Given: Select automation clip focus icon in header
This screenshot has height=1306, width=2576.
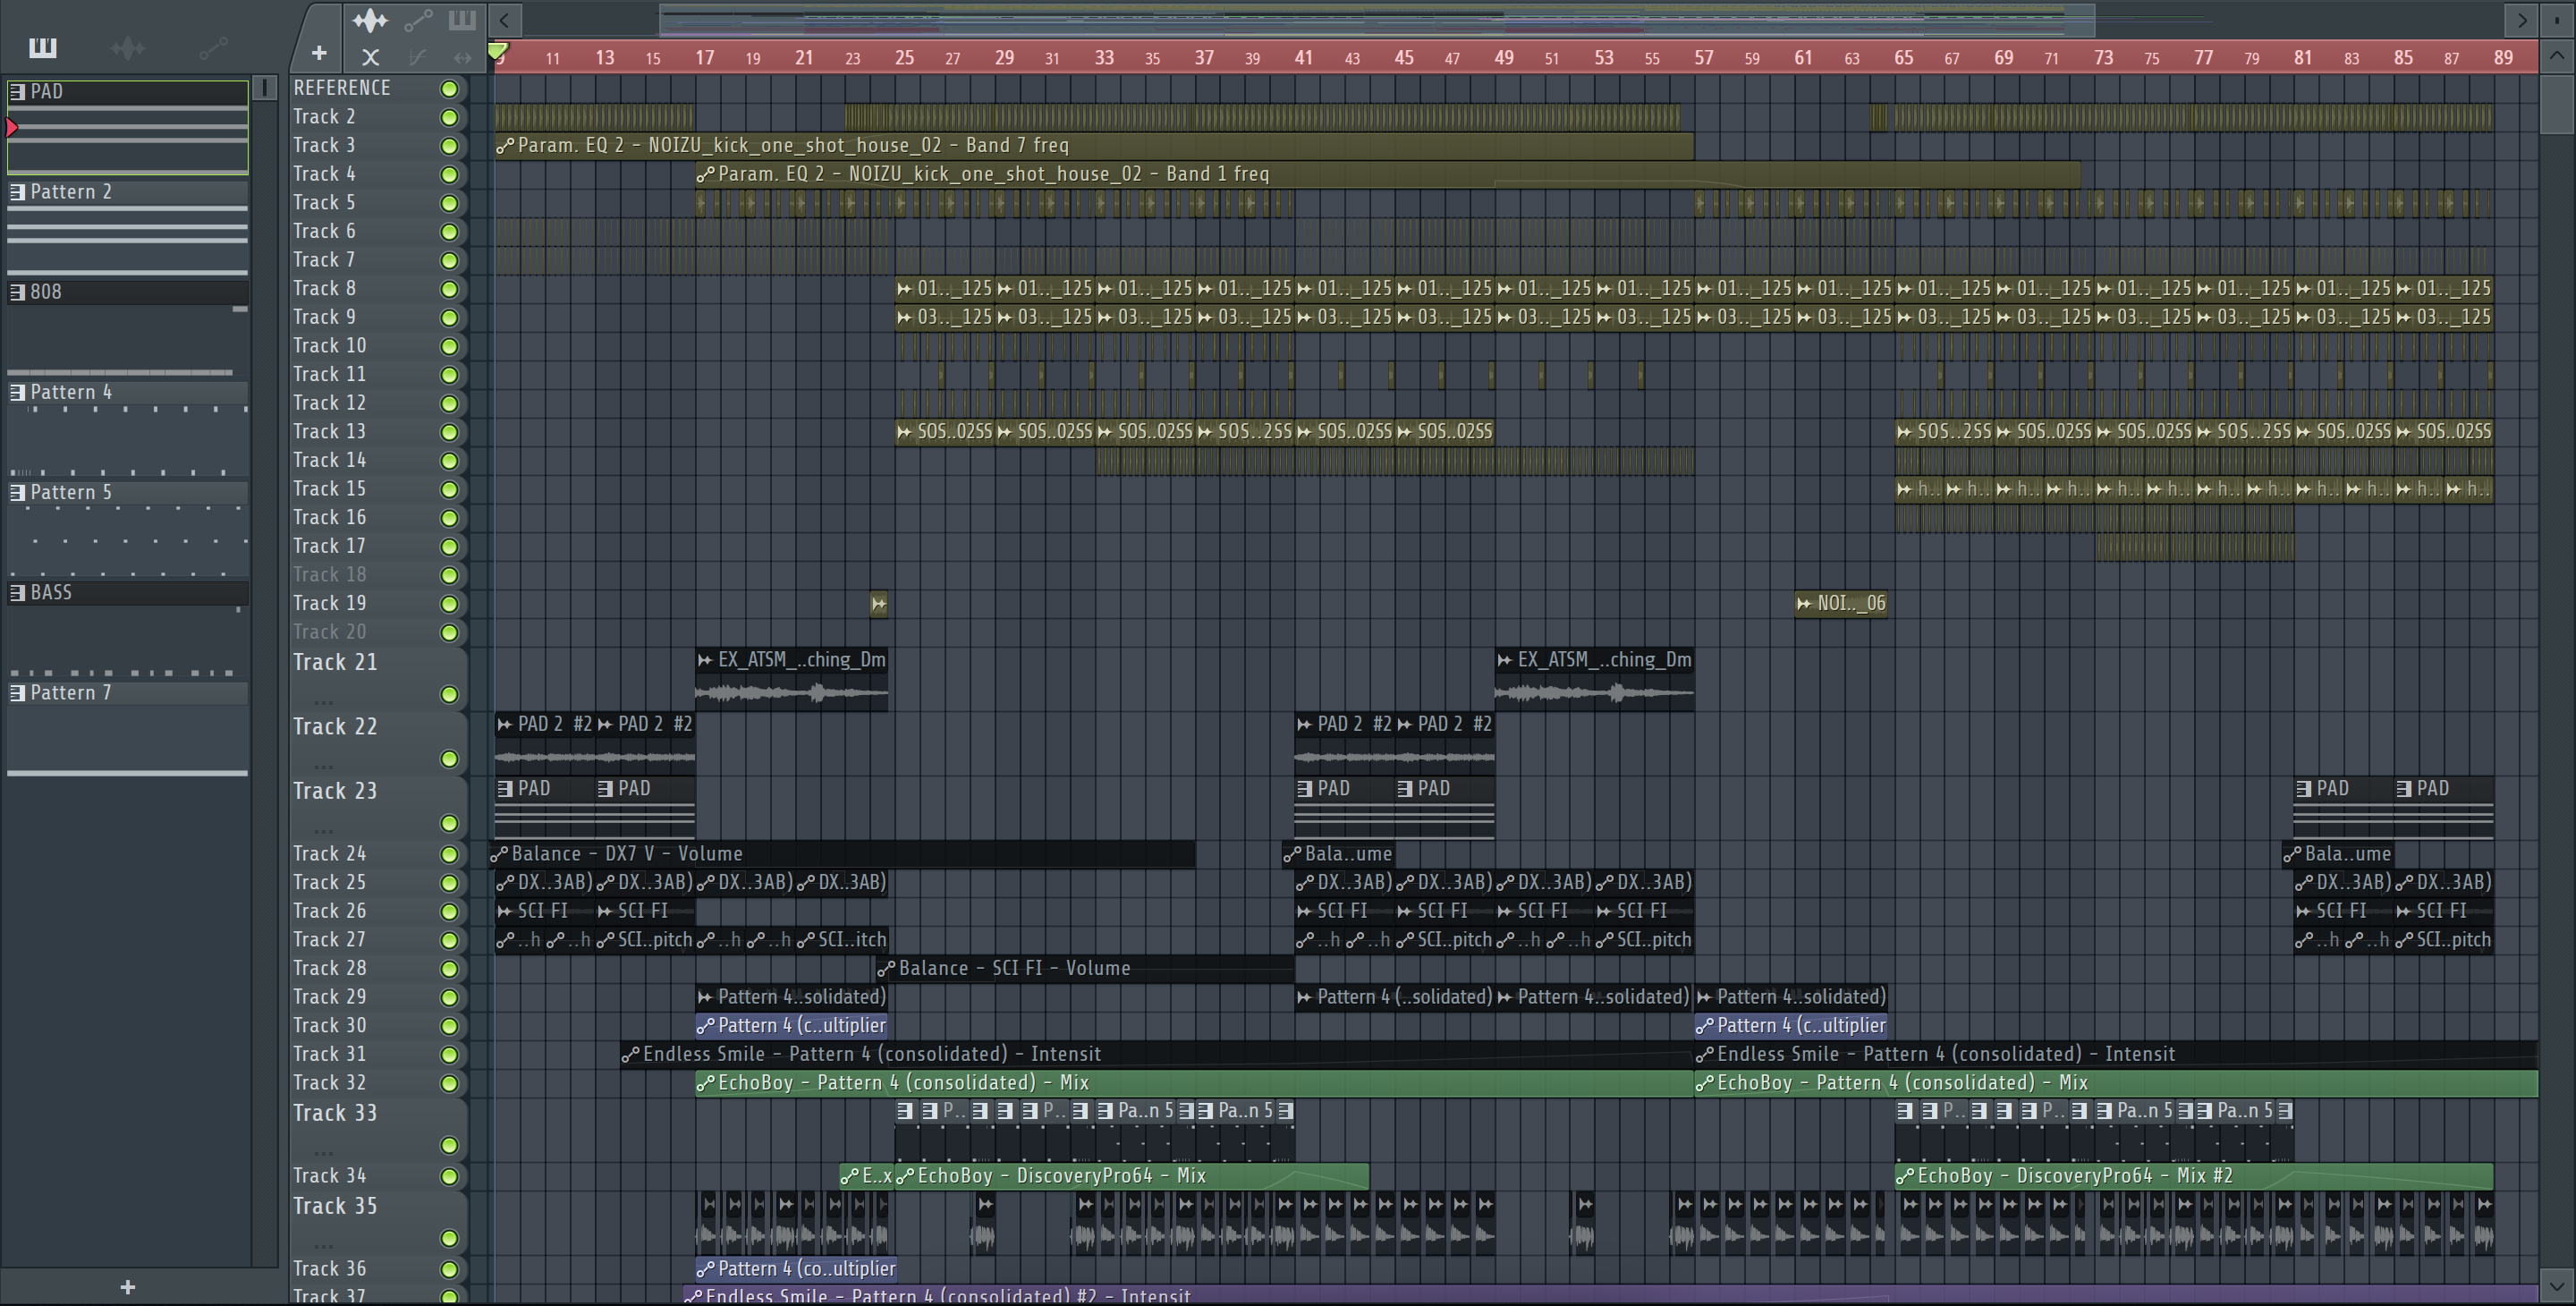Looking at the screenshot, I should coord(418,20).
